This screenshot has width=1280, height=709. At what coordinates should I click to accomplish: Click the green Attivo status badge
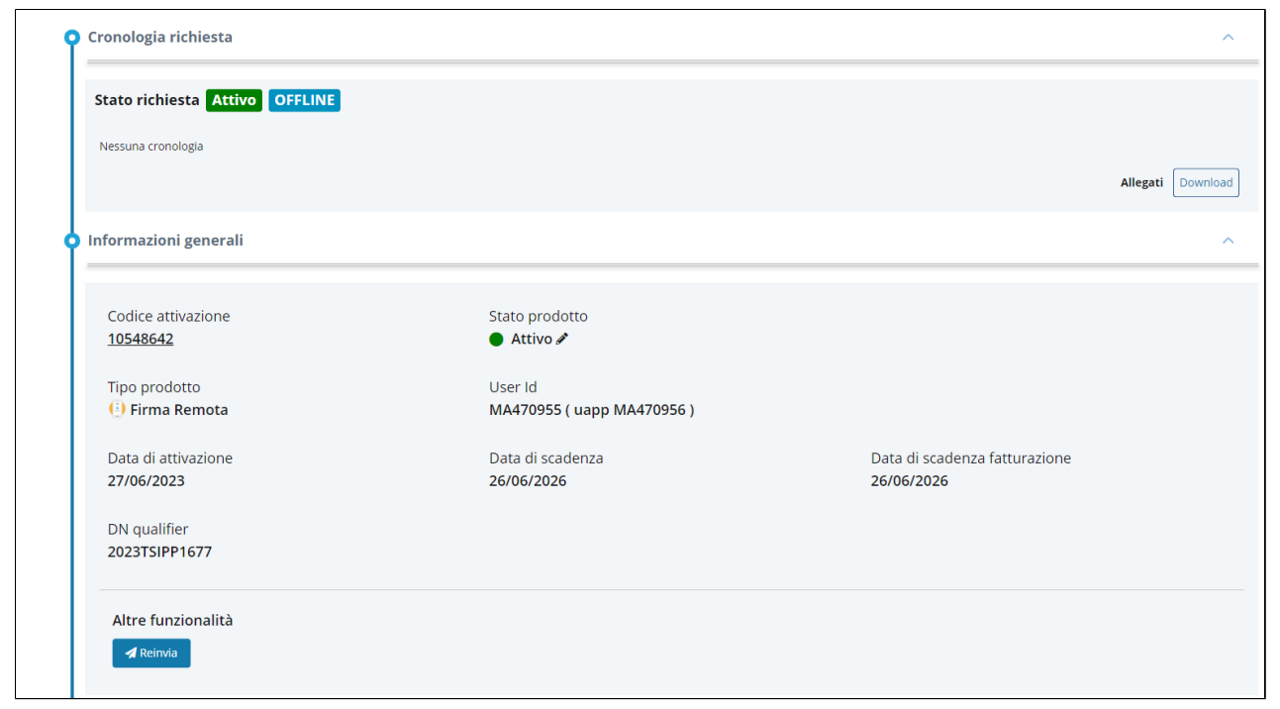(234, 100)
